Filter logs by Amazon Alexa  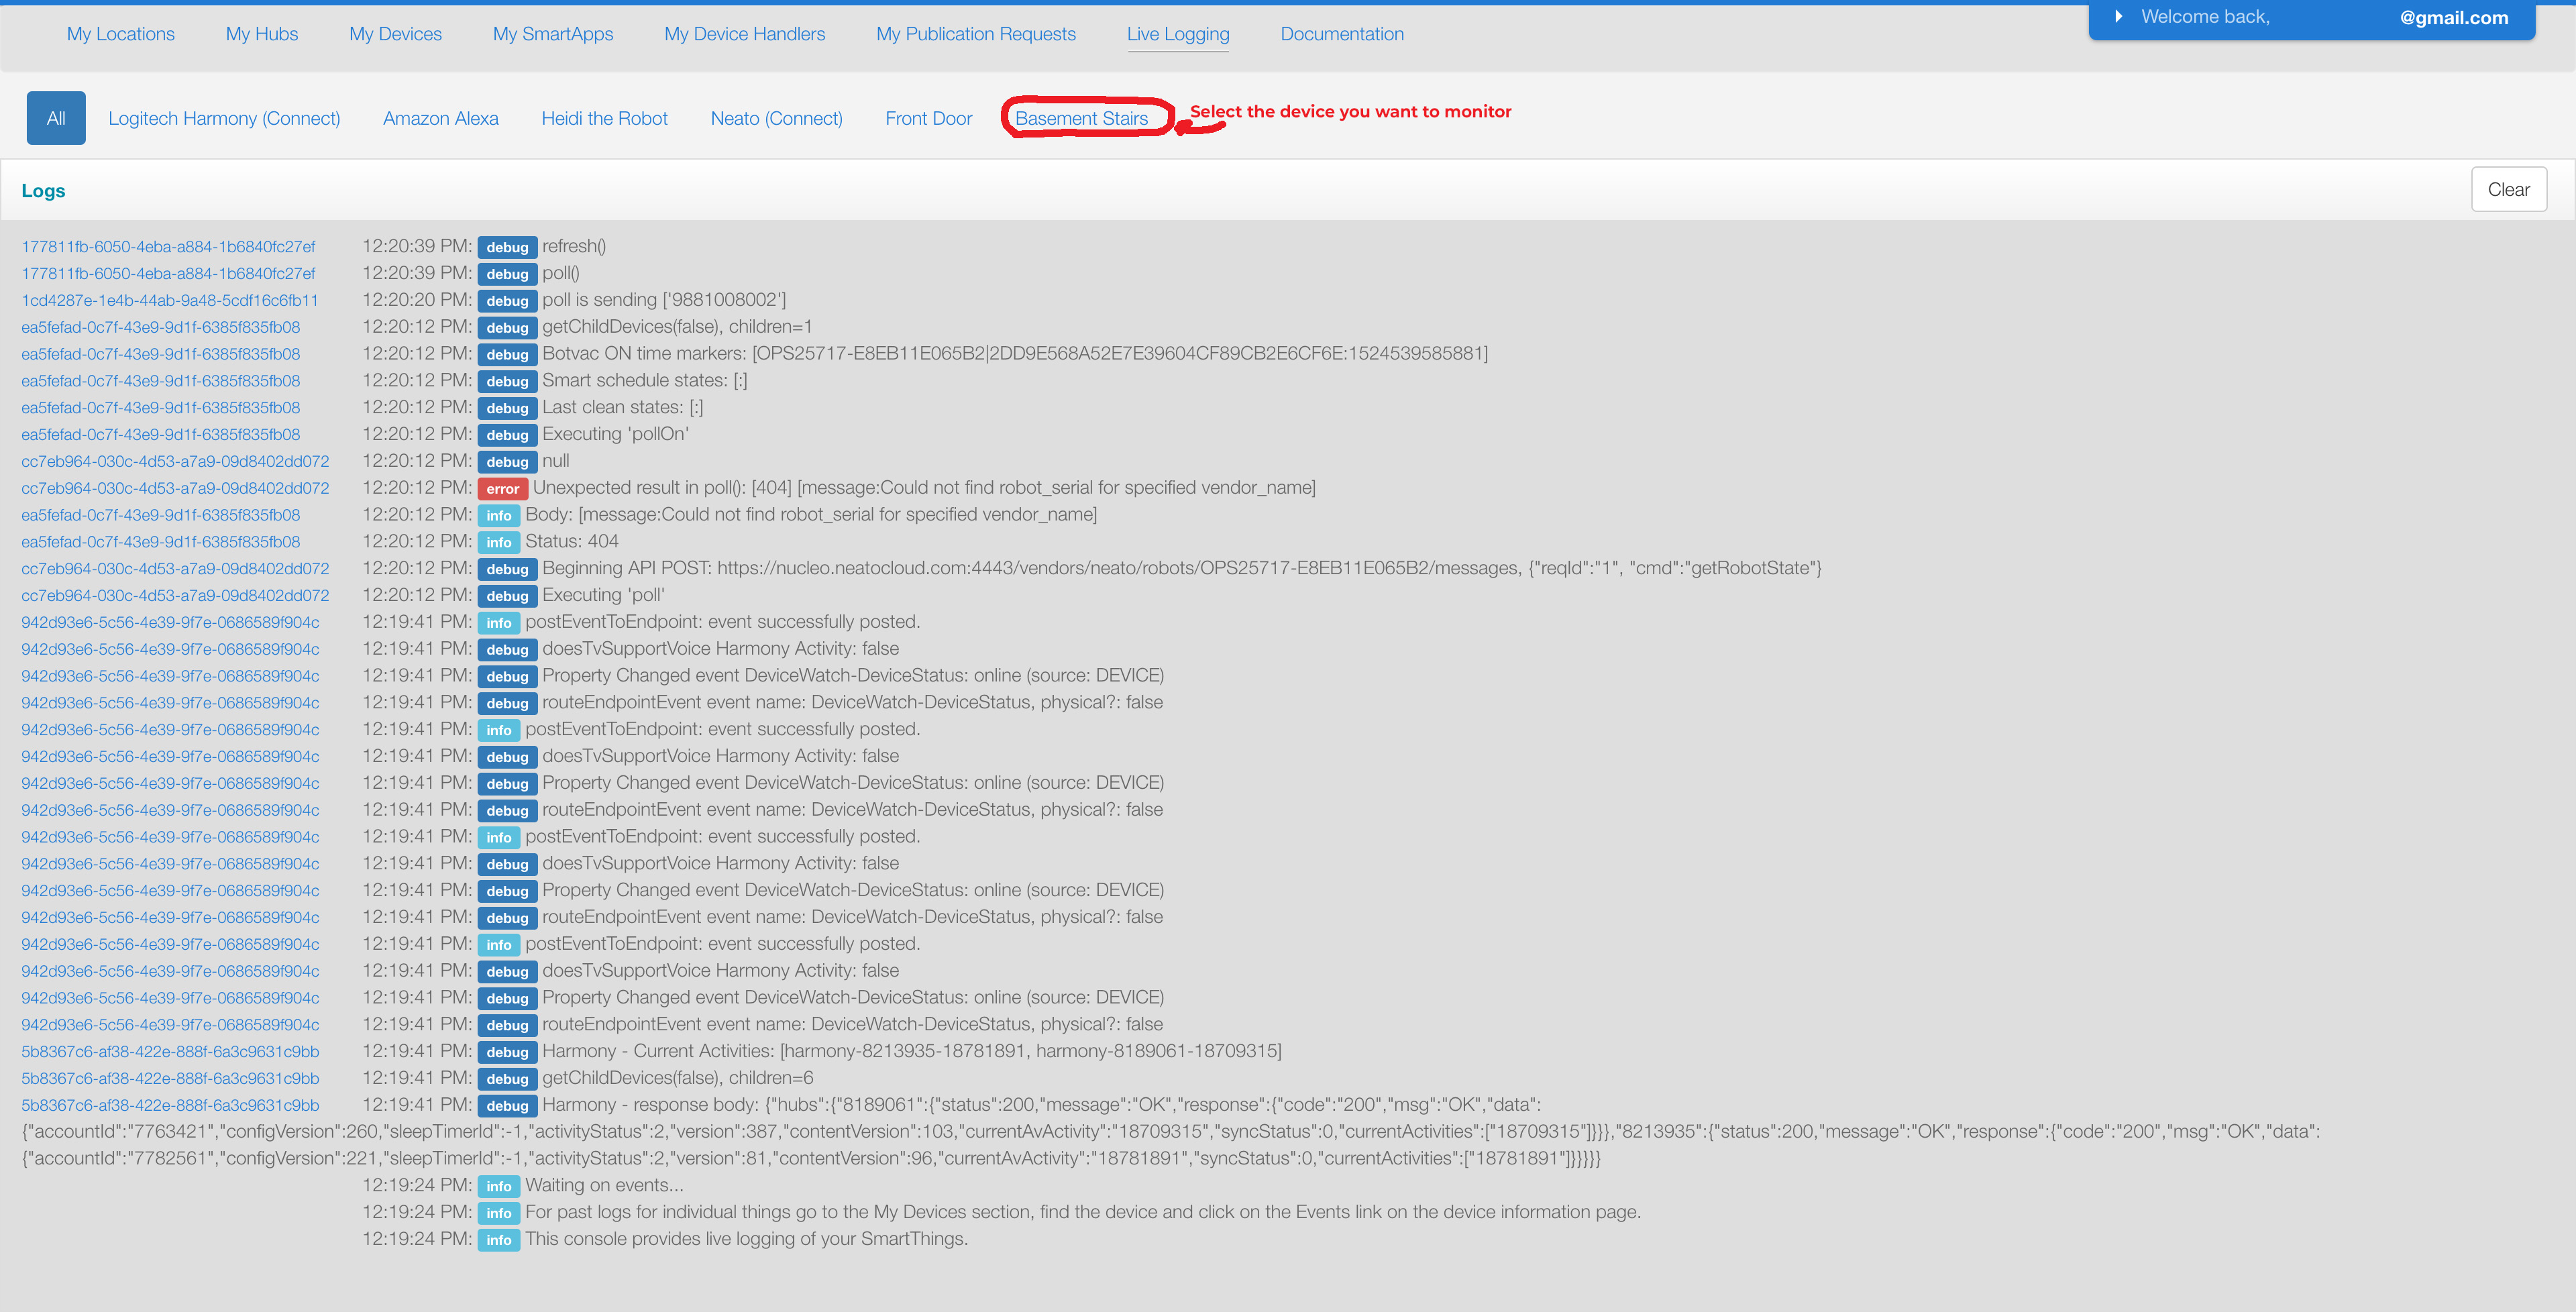coord(440,118)
